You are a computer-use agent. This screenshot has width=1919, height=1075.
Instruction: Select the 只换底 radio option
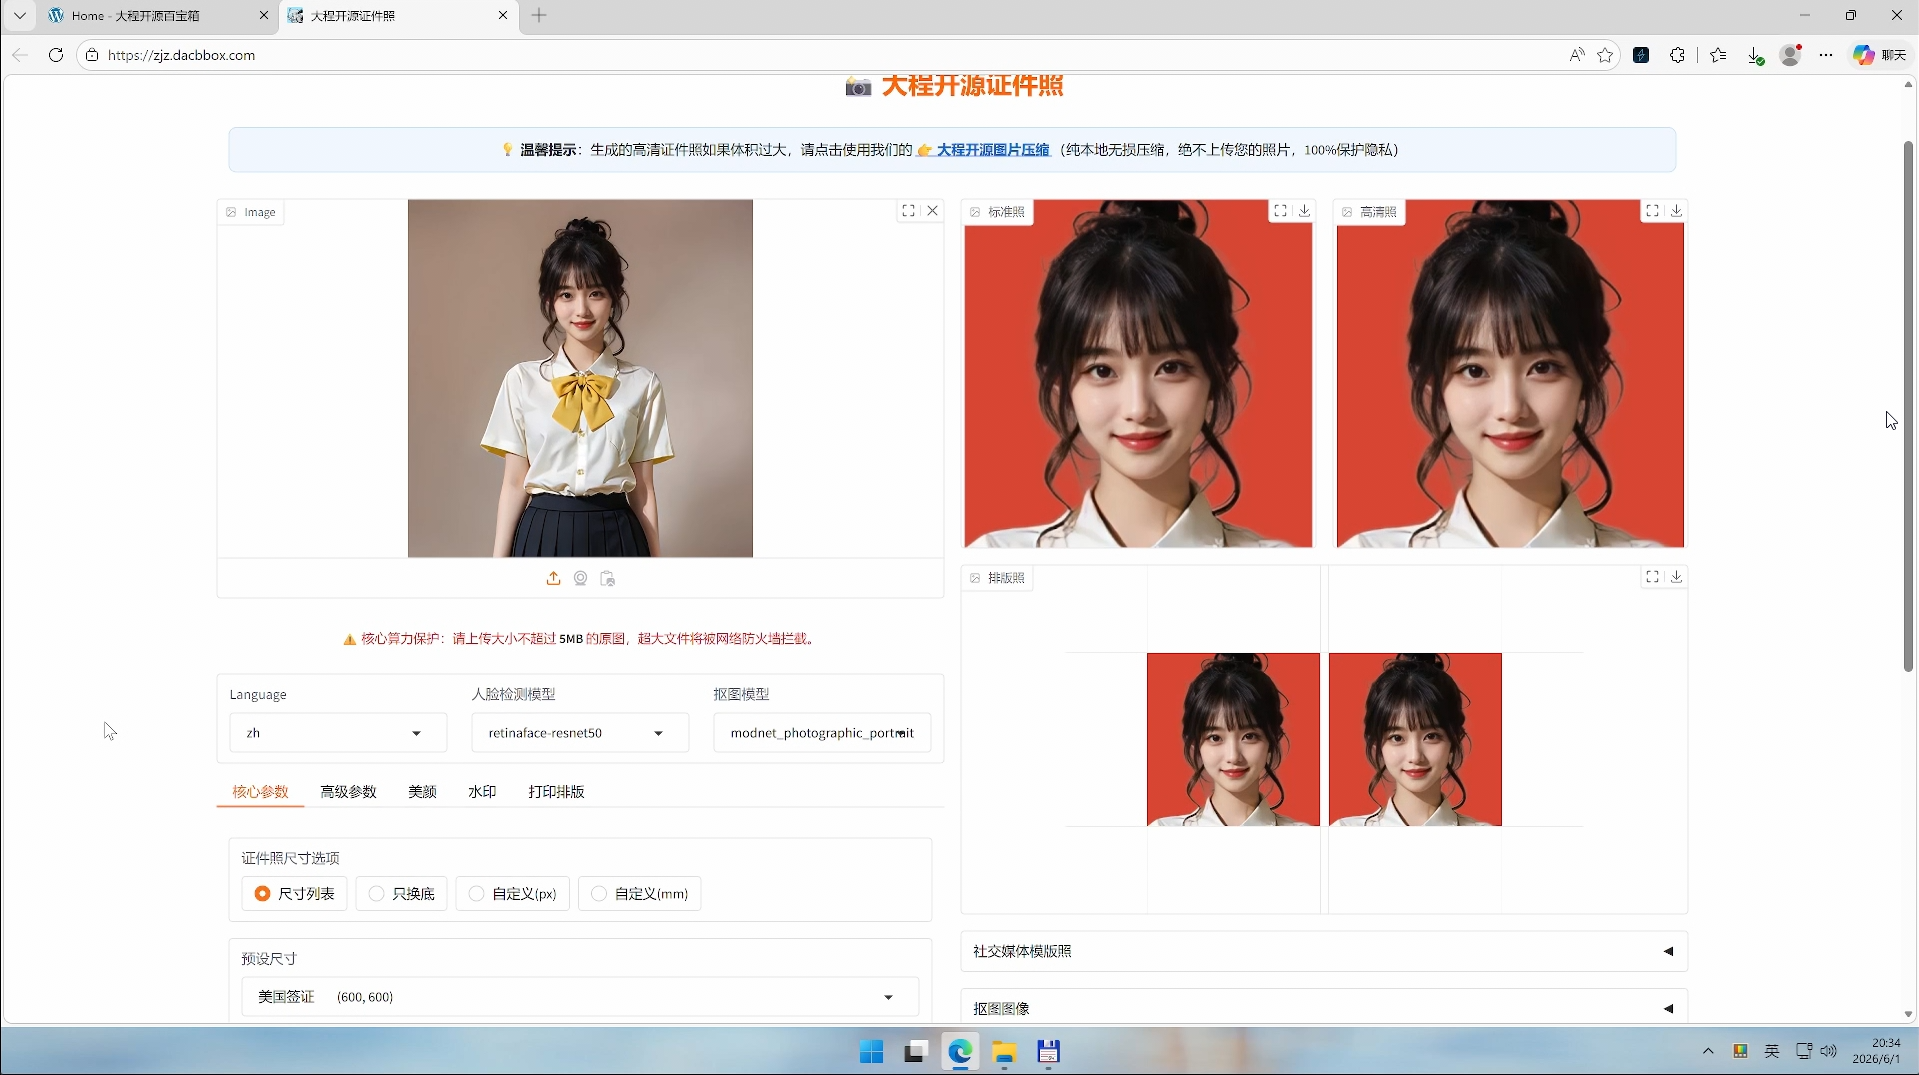point(401,893)
